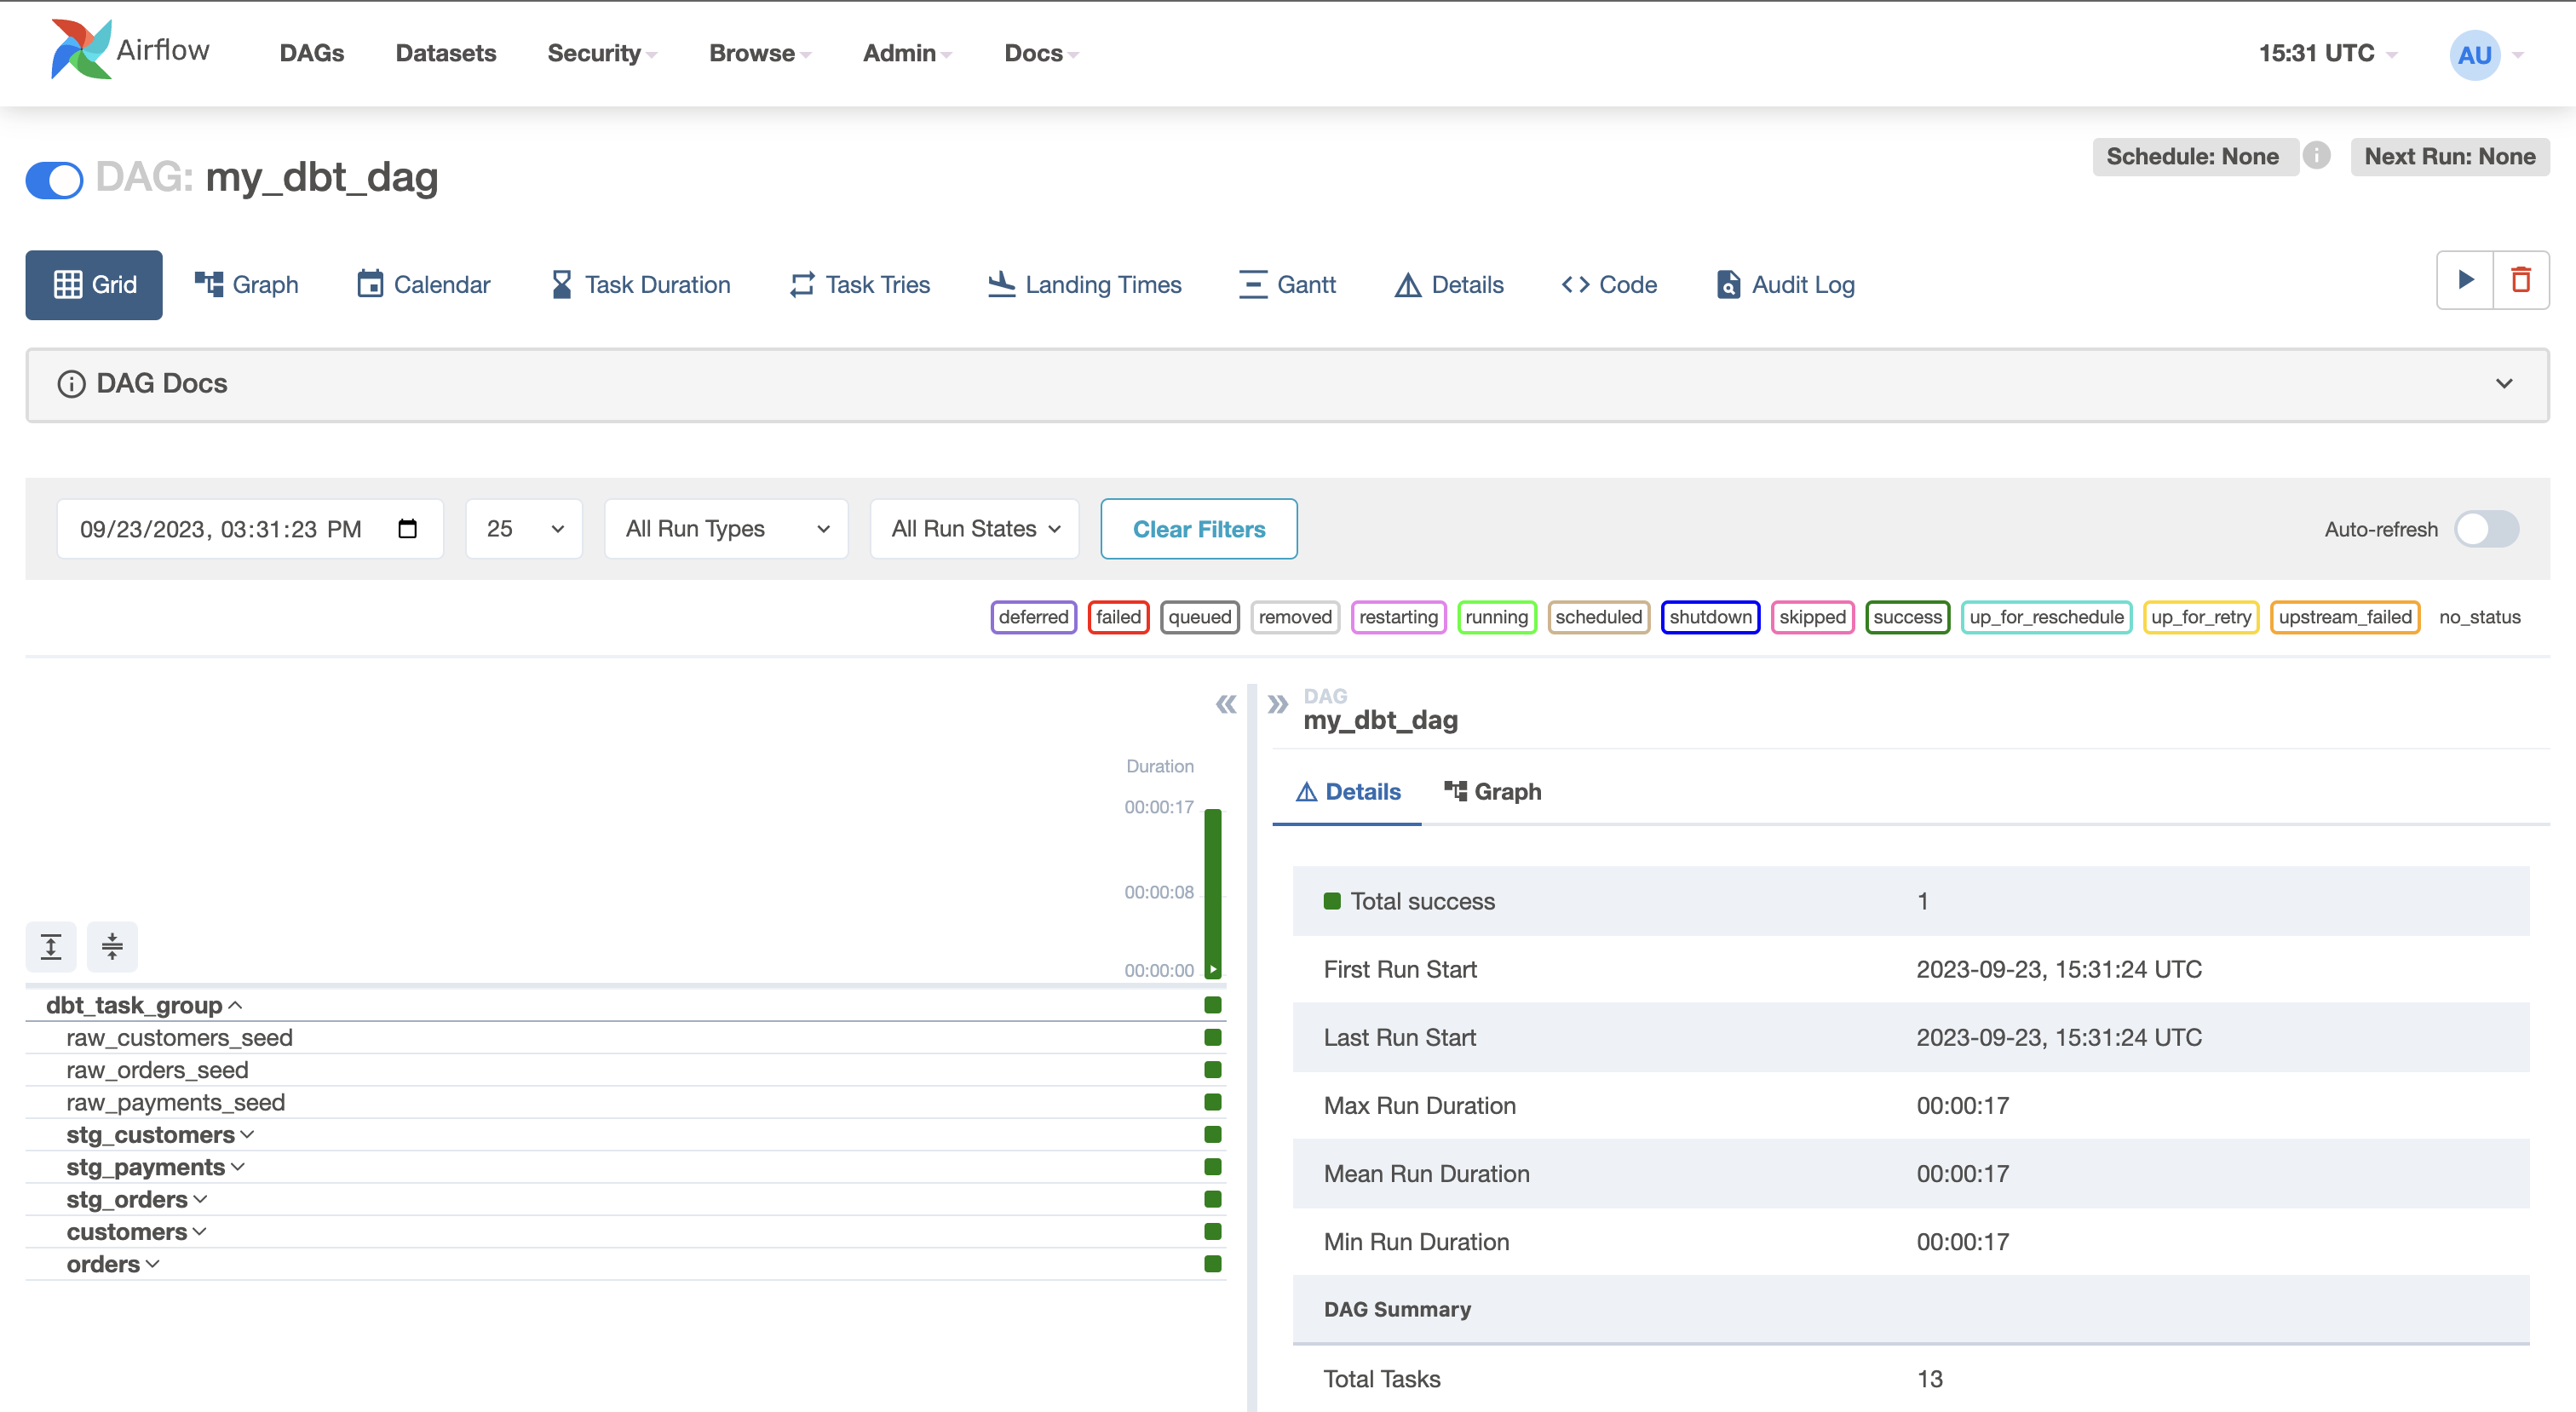The image size is (2576, 1412).
Task: Click the raw_customers_seed task name
Action: coord(180,1037)
